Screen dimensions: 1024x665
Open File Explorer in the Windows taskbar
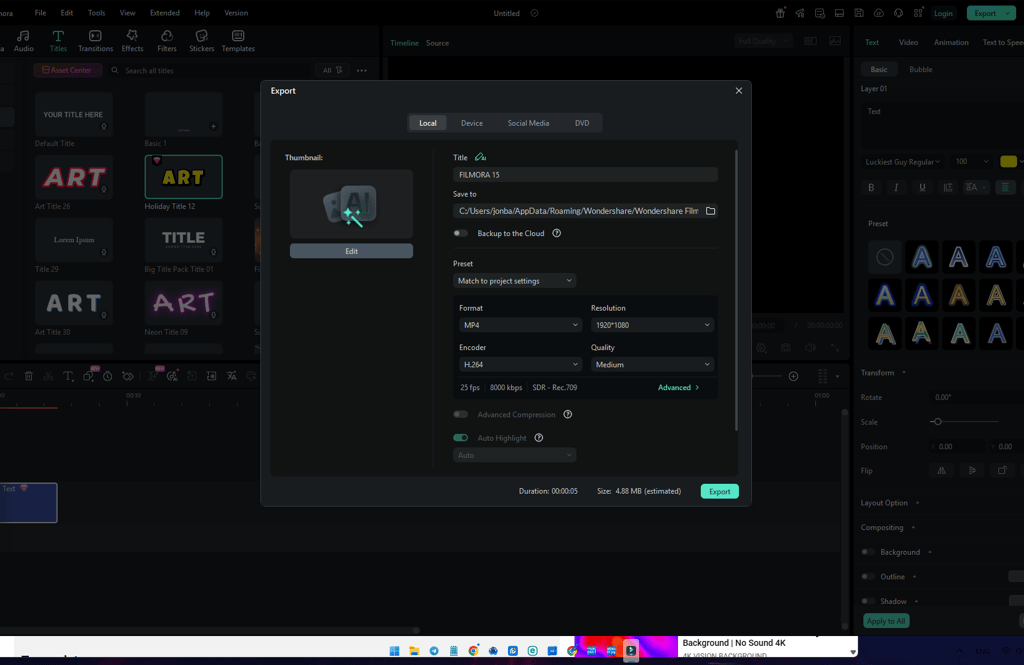(414, 651)
